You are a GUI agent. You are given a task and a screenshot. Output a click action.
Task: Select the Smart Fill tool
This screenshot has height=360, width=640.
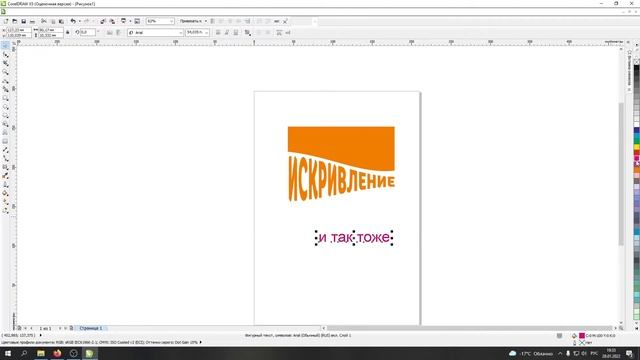(x=5, y=89)
